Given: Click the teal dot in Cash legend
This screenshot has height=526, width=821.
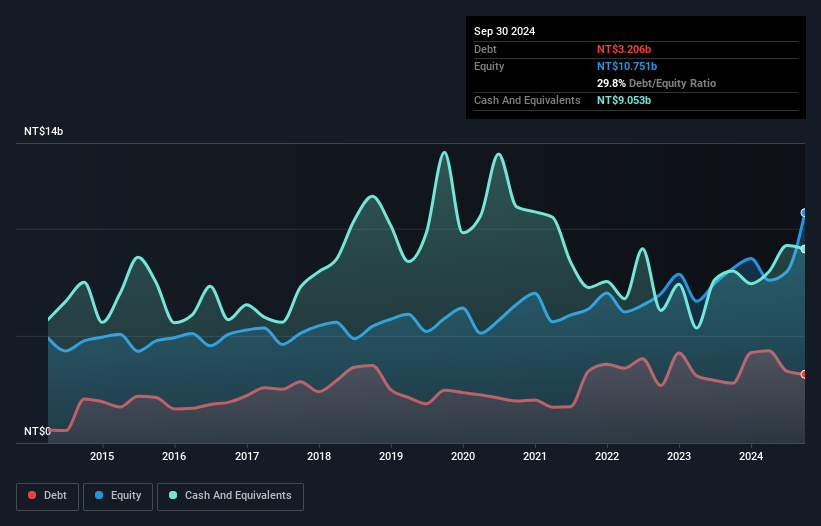Looking at the screenshot, I should tap(174, 496).
